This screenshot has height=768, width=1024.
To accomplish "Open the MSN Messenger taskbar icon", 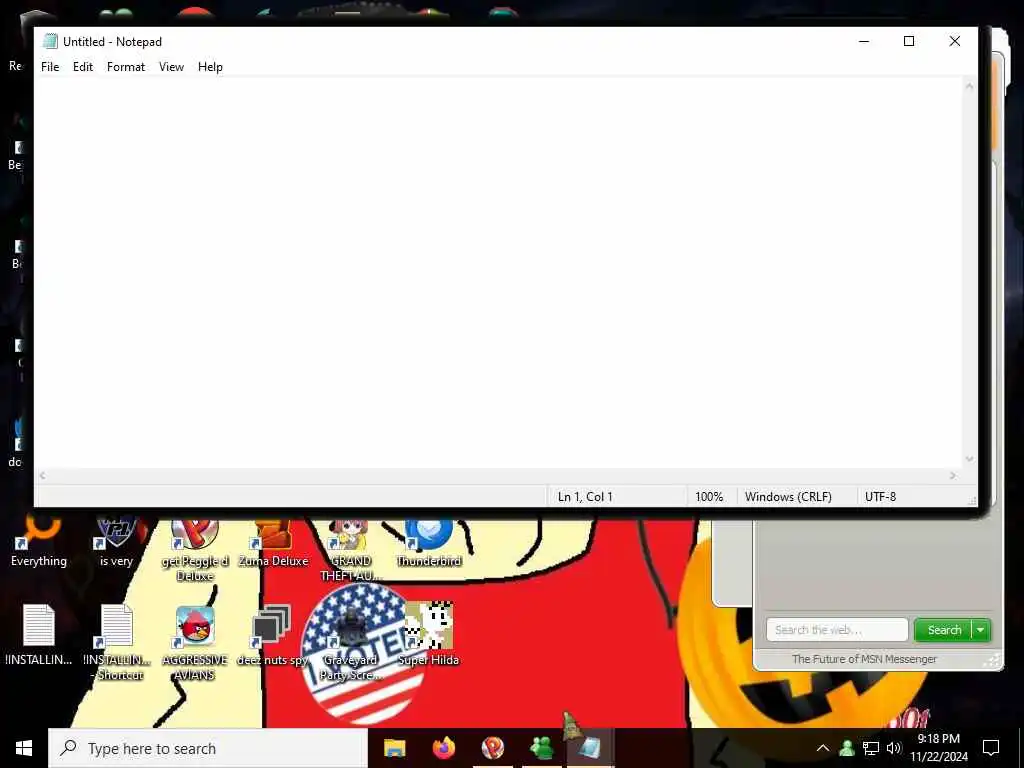I will (542, 748).
